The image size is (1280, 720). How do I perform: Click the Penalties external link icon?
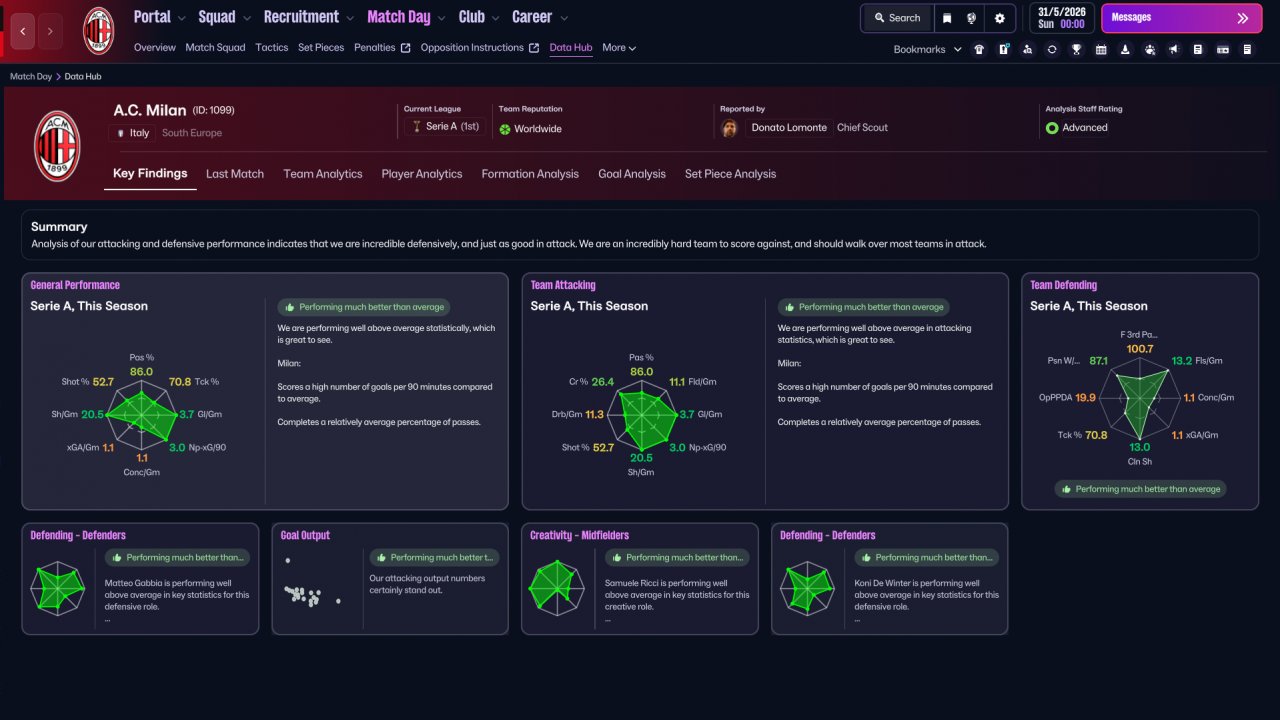click(x=405, y=48)
